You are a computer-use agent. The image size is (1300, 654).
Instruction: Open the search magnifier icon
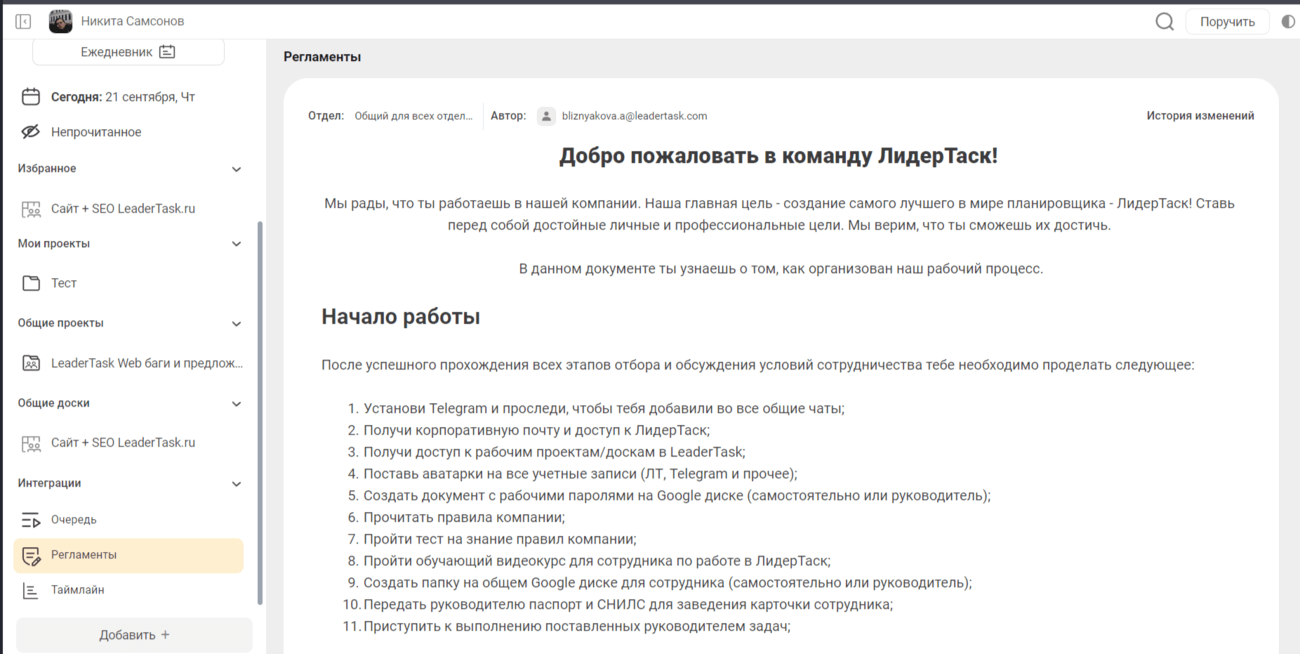pos(1164,21)
